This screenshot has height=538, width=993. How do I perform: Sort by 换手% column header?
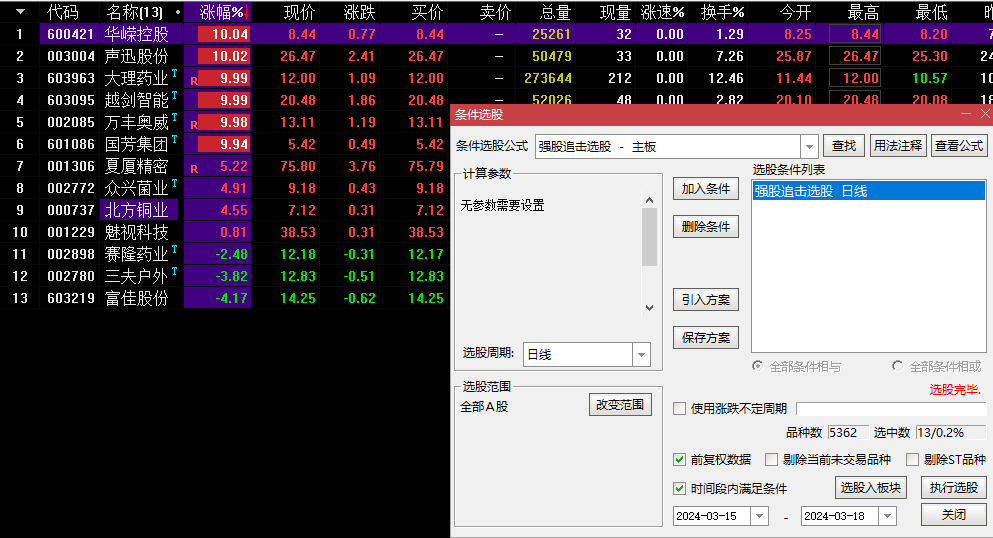(x=723, y=11)
